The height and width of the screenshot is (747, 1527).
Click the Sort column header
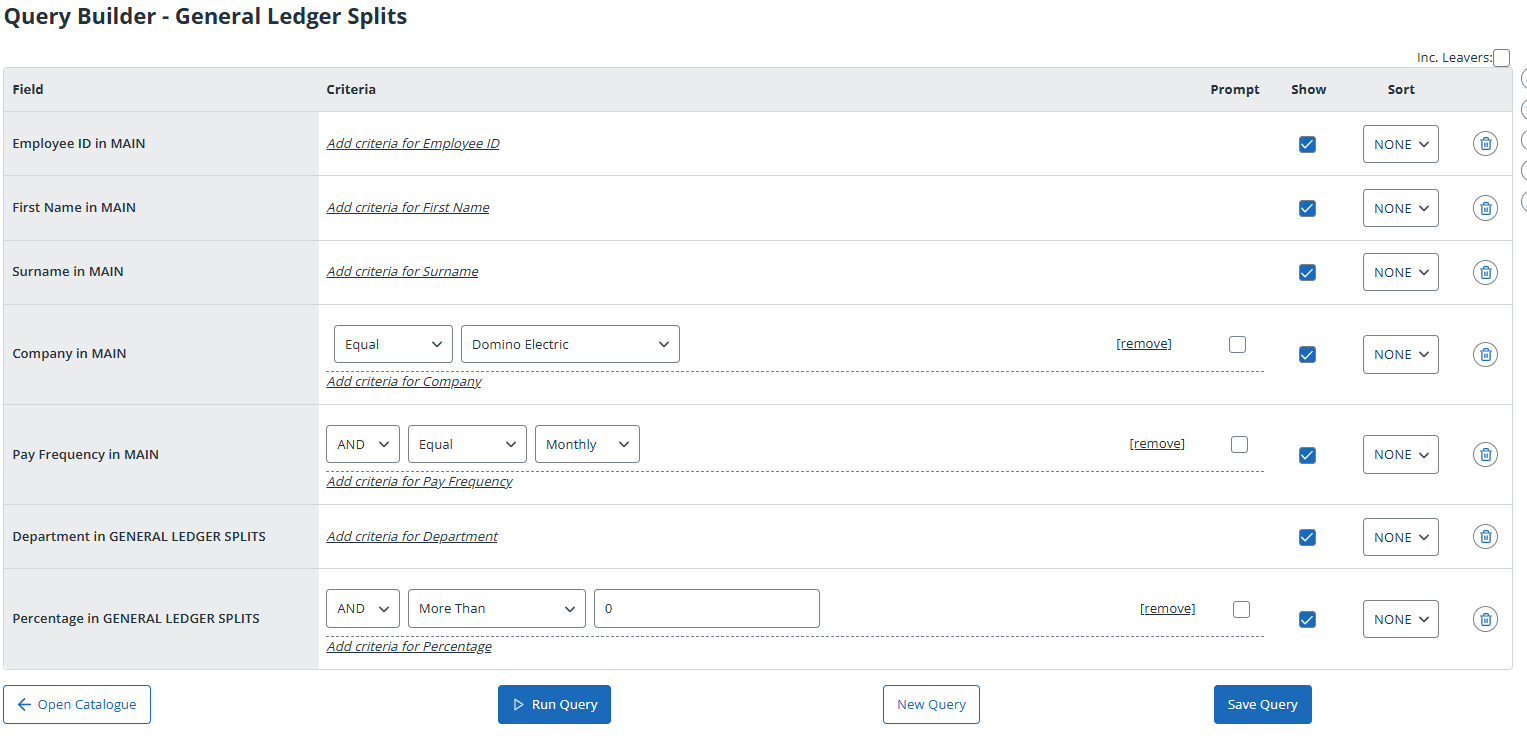tap(1401, 90)
